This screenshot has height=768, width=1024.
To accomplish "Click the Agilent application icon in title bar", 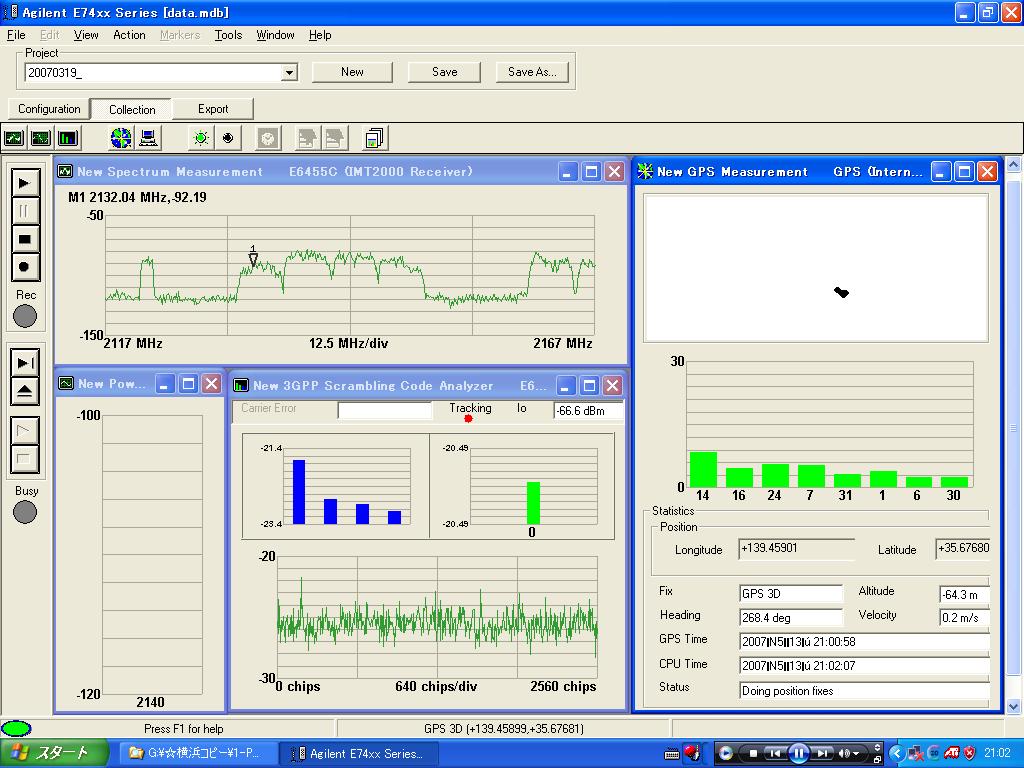I will [10, 12].
